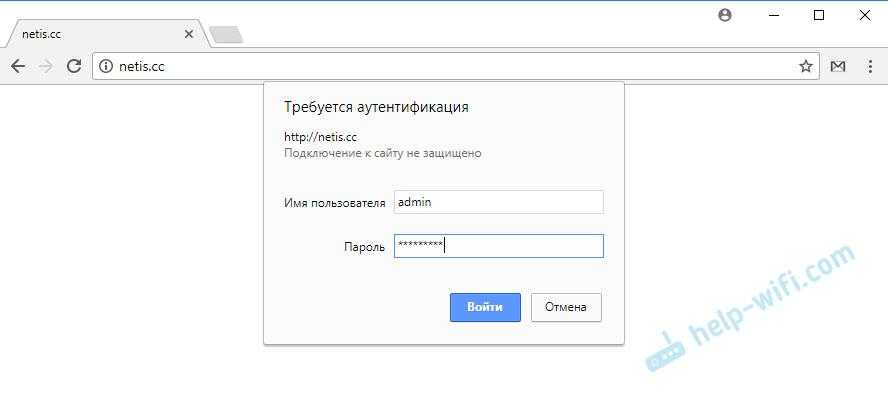The height and width of the screenshot is (400, 888).
Task: View site information icon in address bar
Action: pyautogui.click(x=108, y=67)
